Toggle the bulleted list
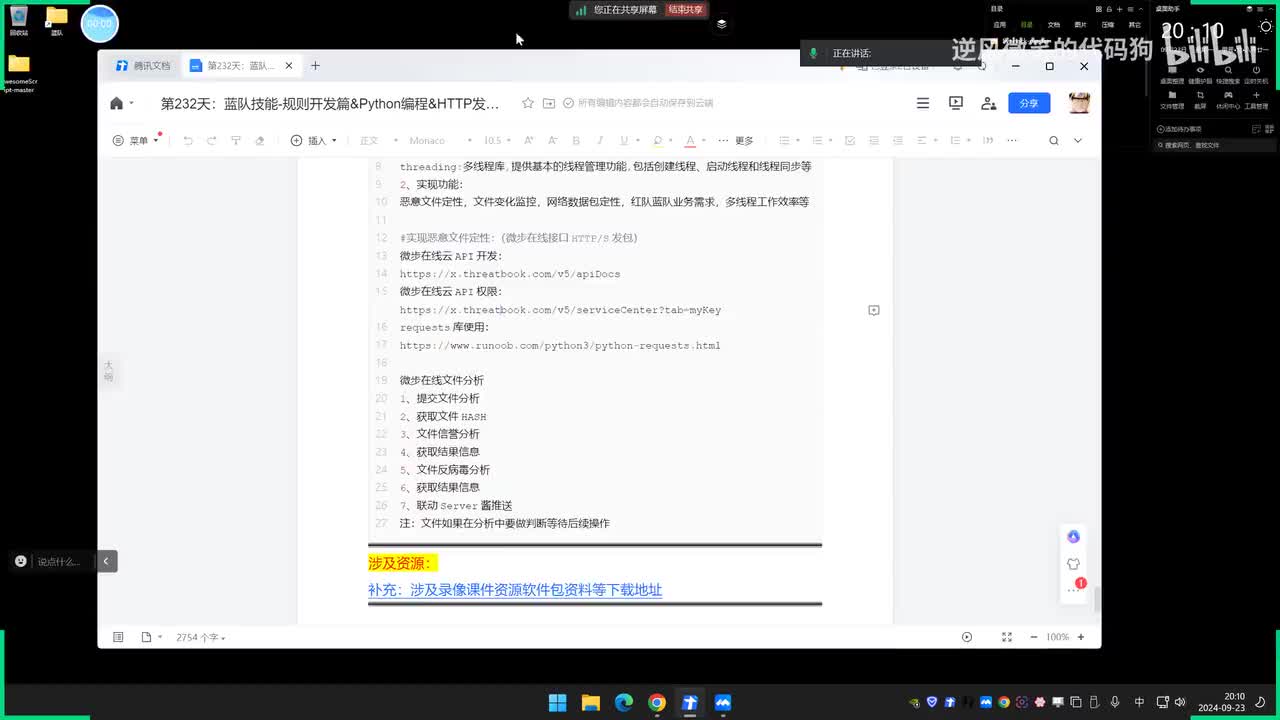Screen dimensions: 1280x720 point(784,141)
